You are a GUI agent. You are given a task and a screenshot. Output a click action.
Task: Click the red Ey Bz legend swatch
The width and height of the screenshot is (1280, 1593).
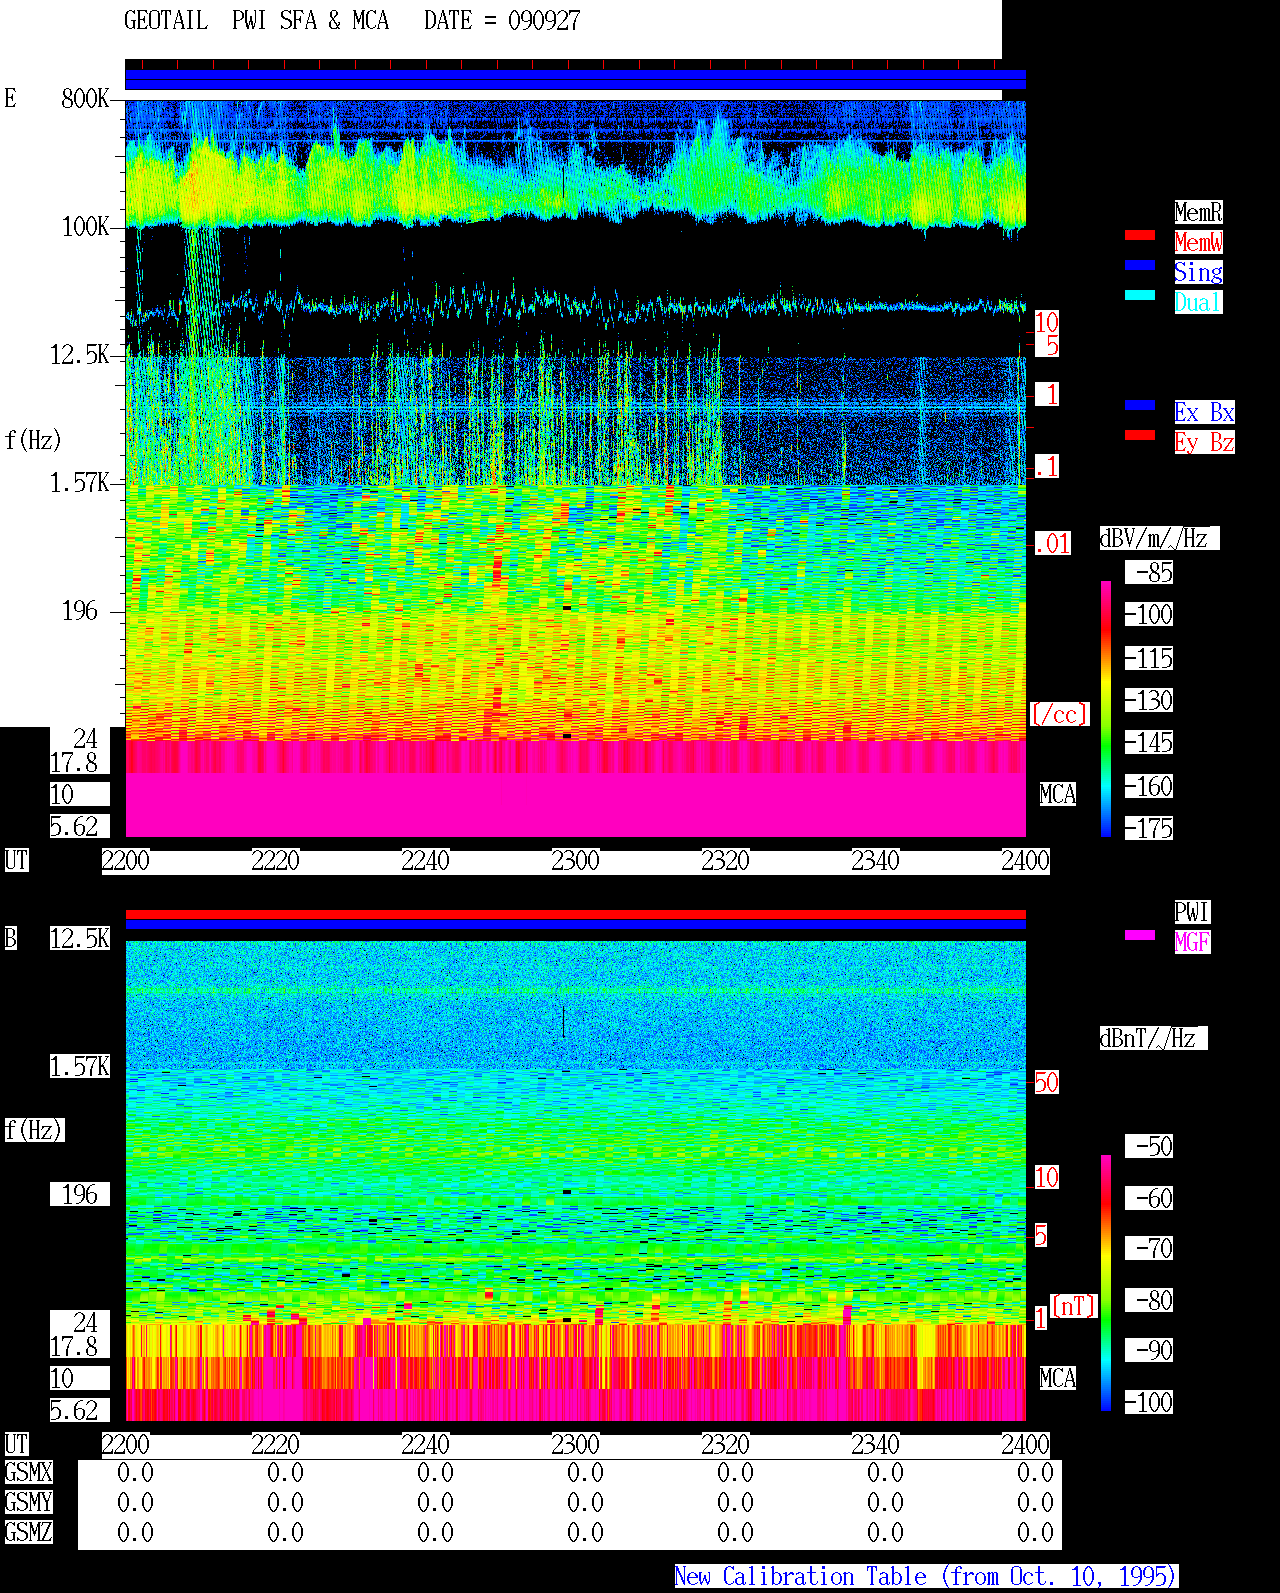[1140, 435]
